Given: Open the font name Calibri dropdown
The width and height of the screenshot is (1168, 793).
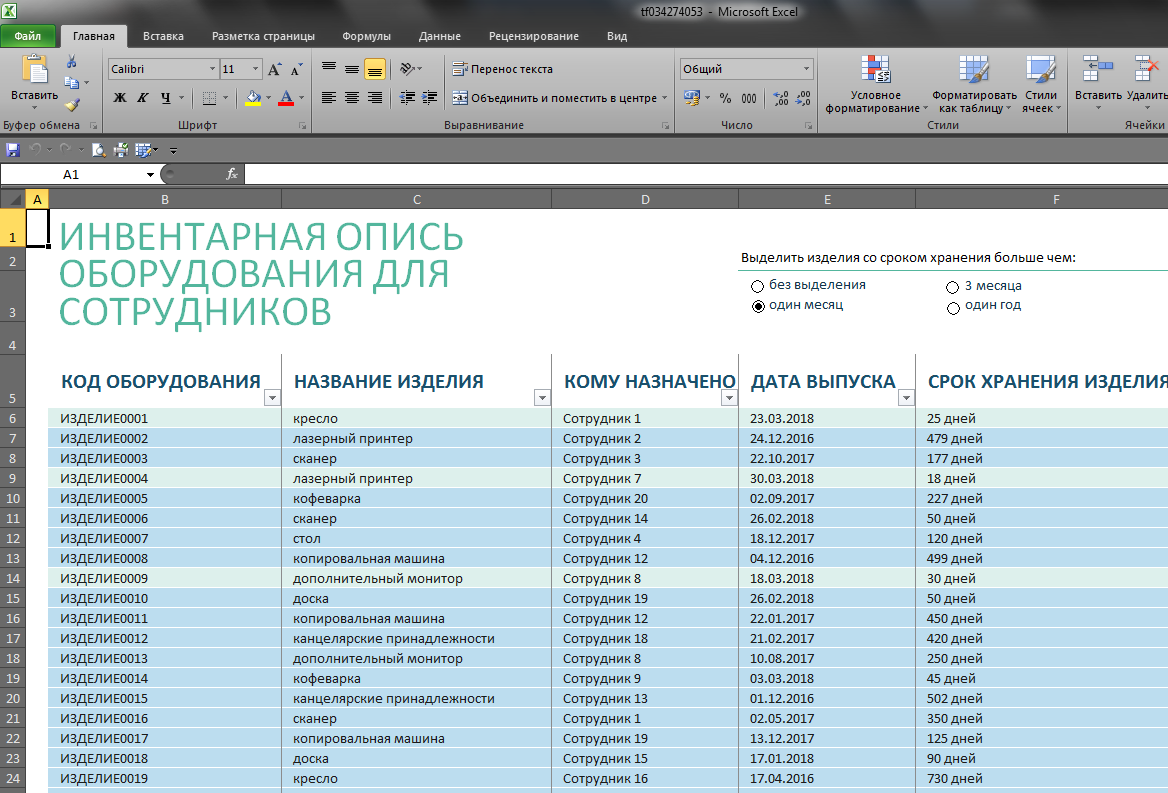Looking at the screenshot, I should coord(212,69).
